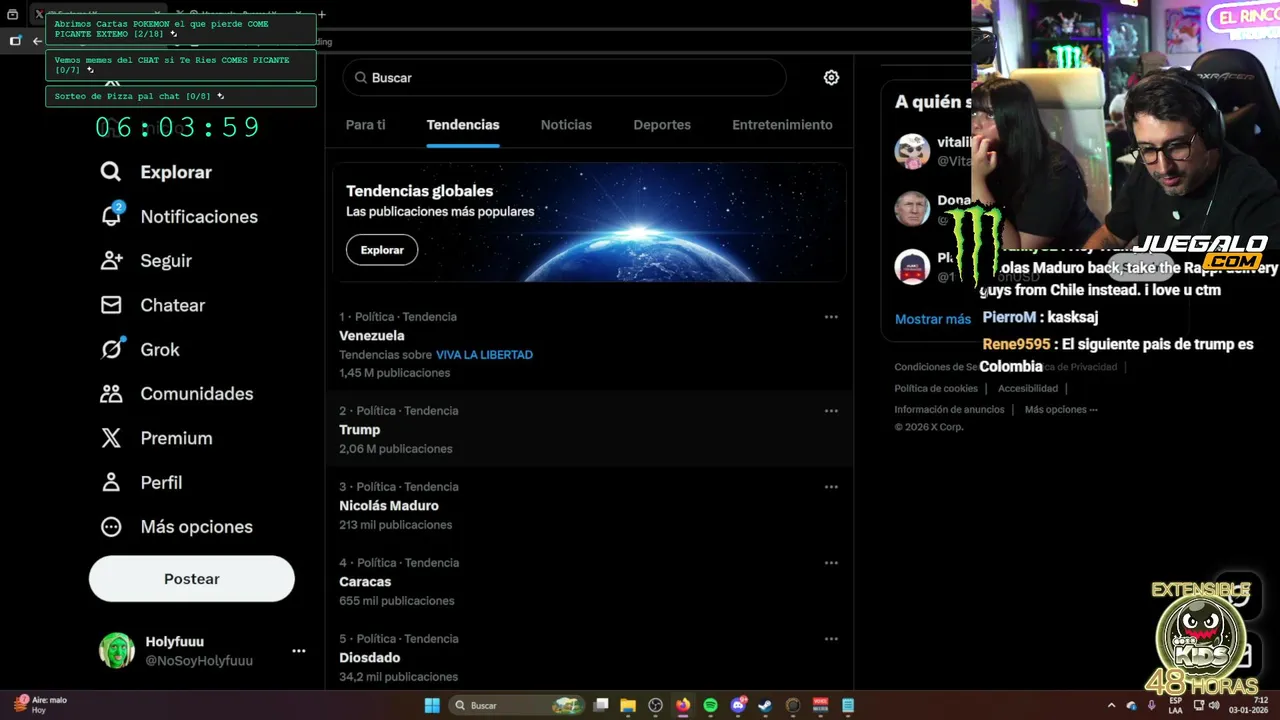Viewport: 1280px width, 720px height.
Task: Show hidden system tray icons
Action: 1111,705
